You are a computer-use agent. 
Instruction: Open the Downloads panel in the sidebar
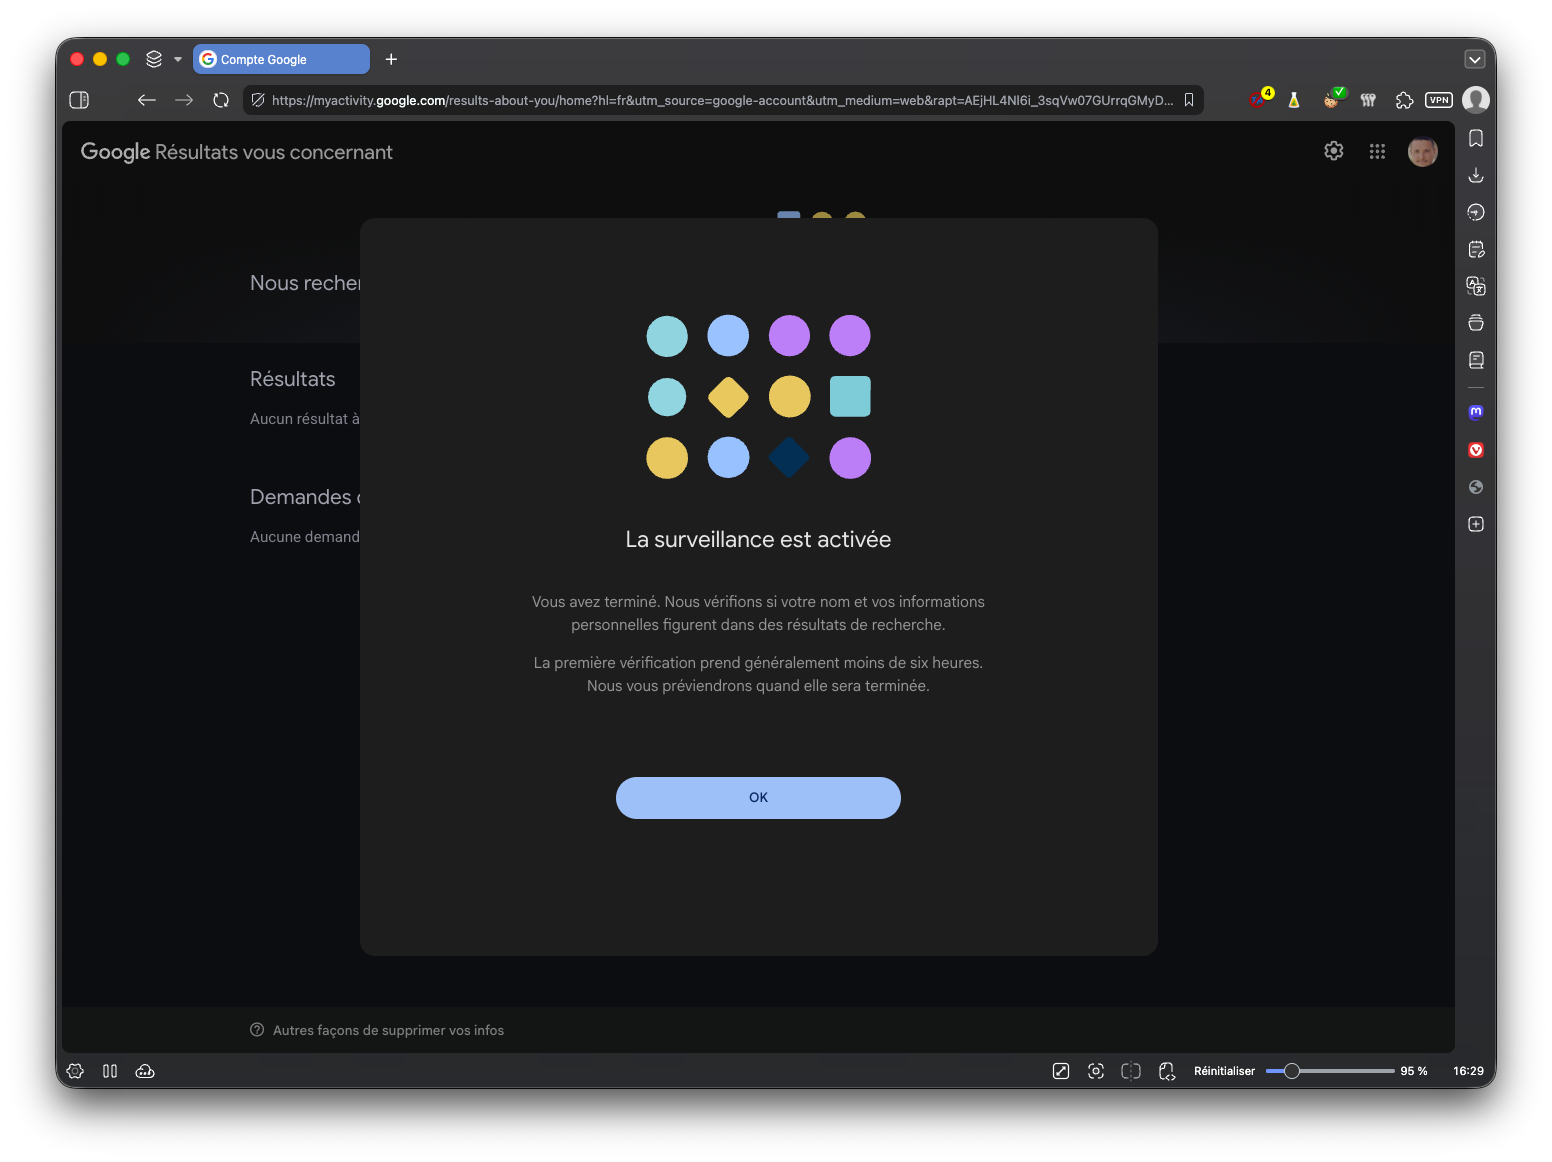tap(1476, 175)
